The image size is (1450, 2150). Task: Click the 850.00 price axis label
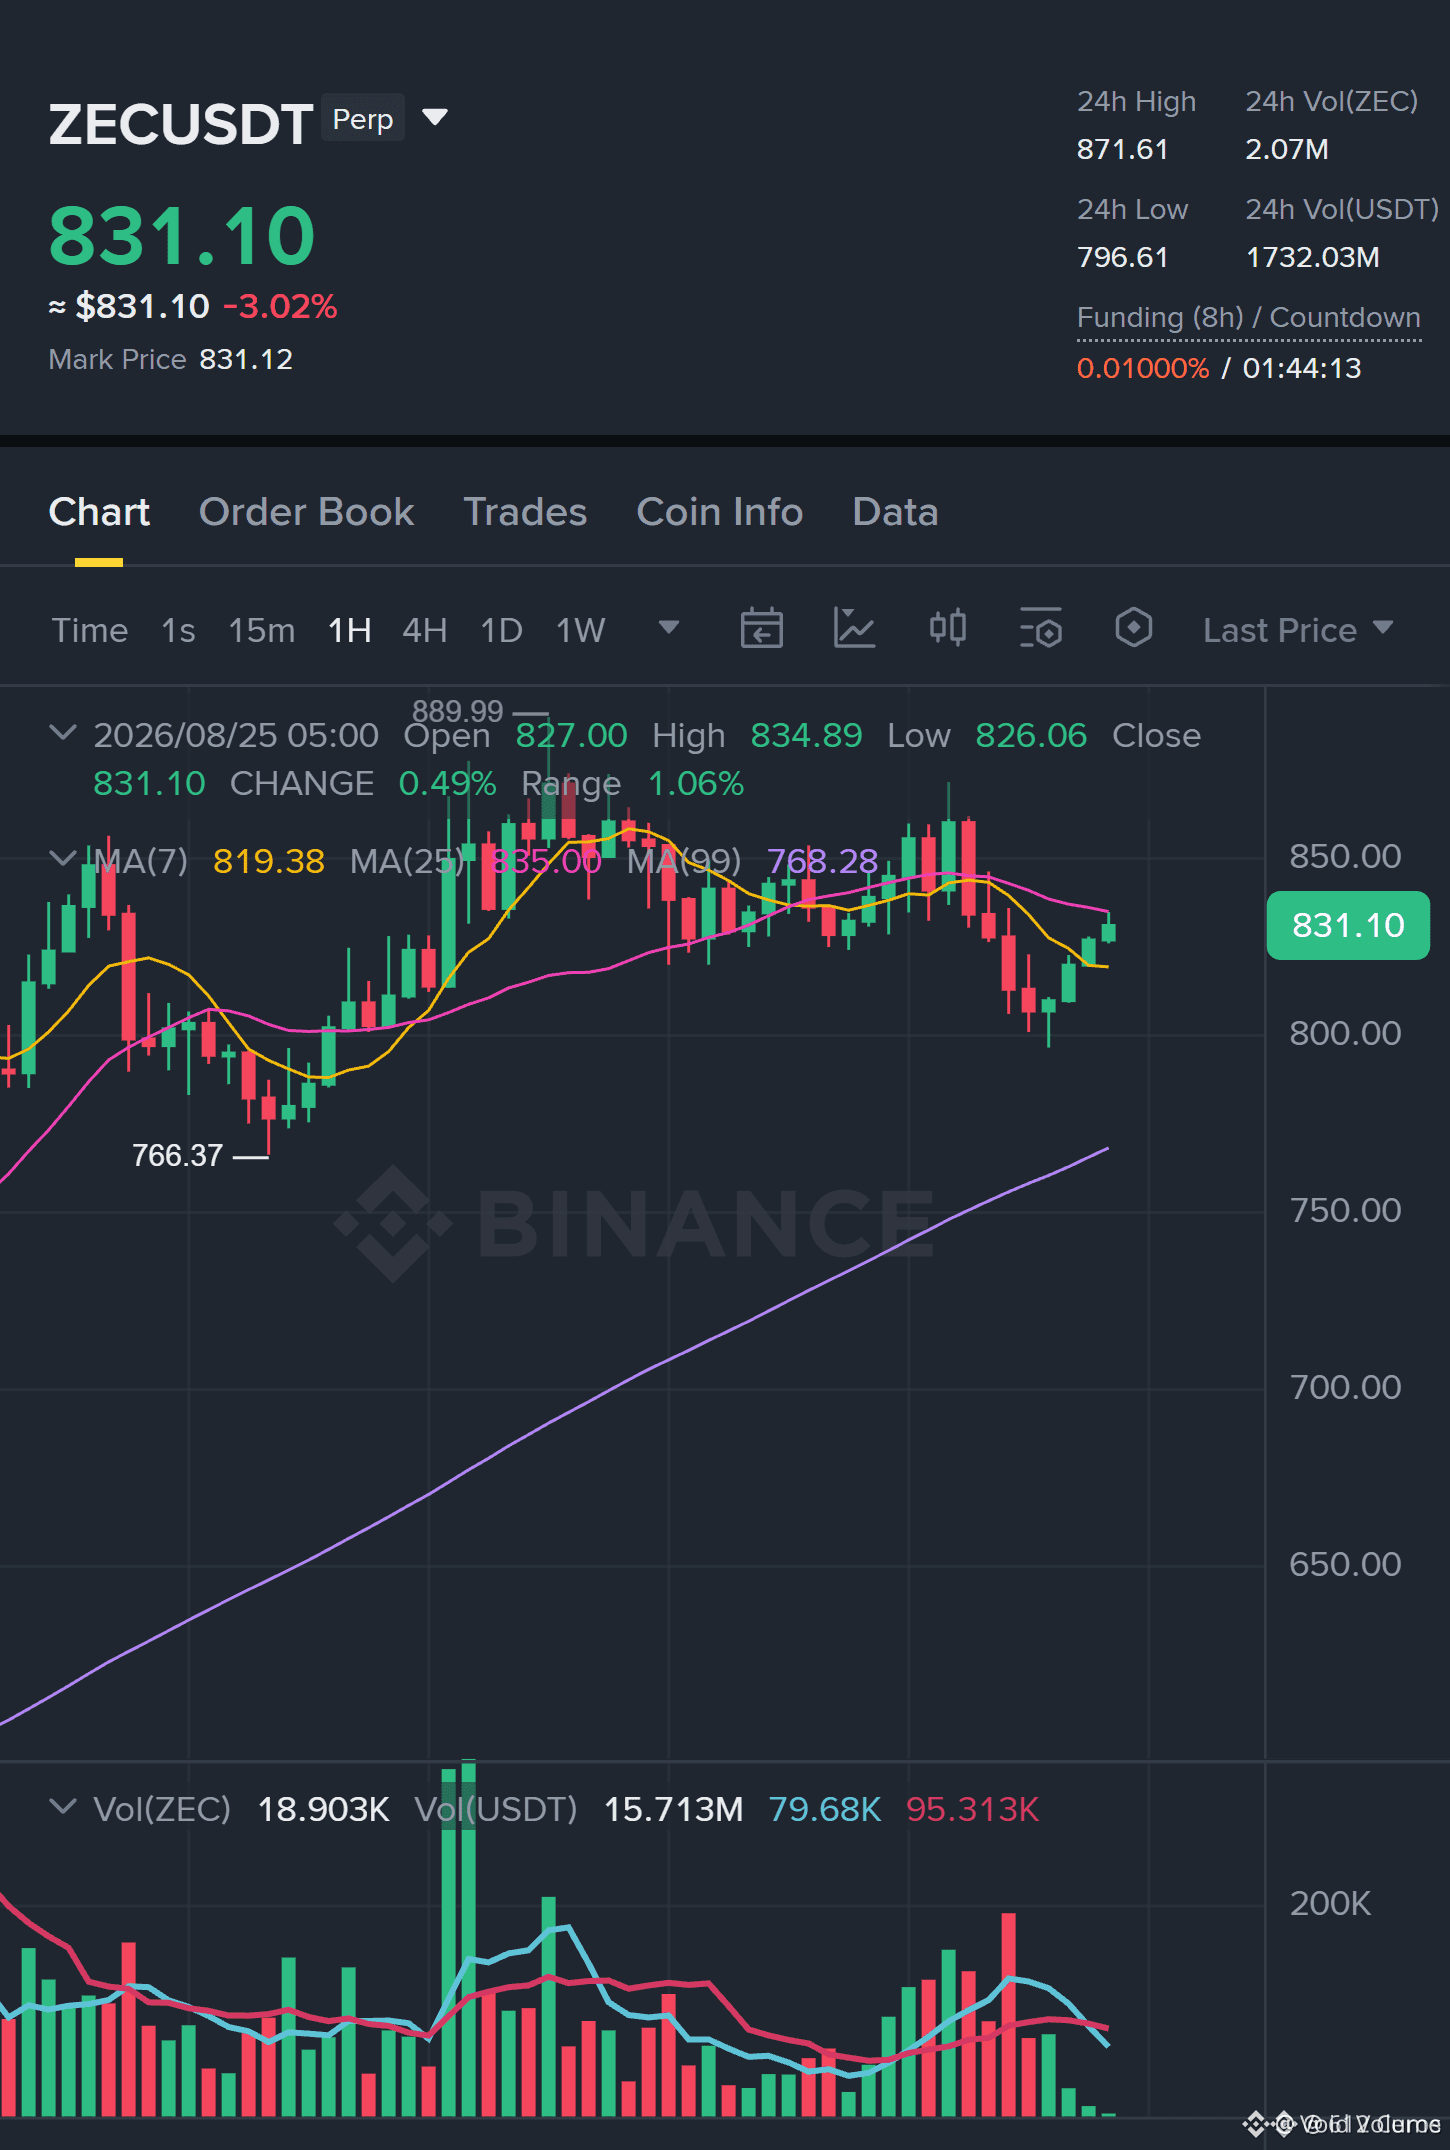coord(1345,856)
